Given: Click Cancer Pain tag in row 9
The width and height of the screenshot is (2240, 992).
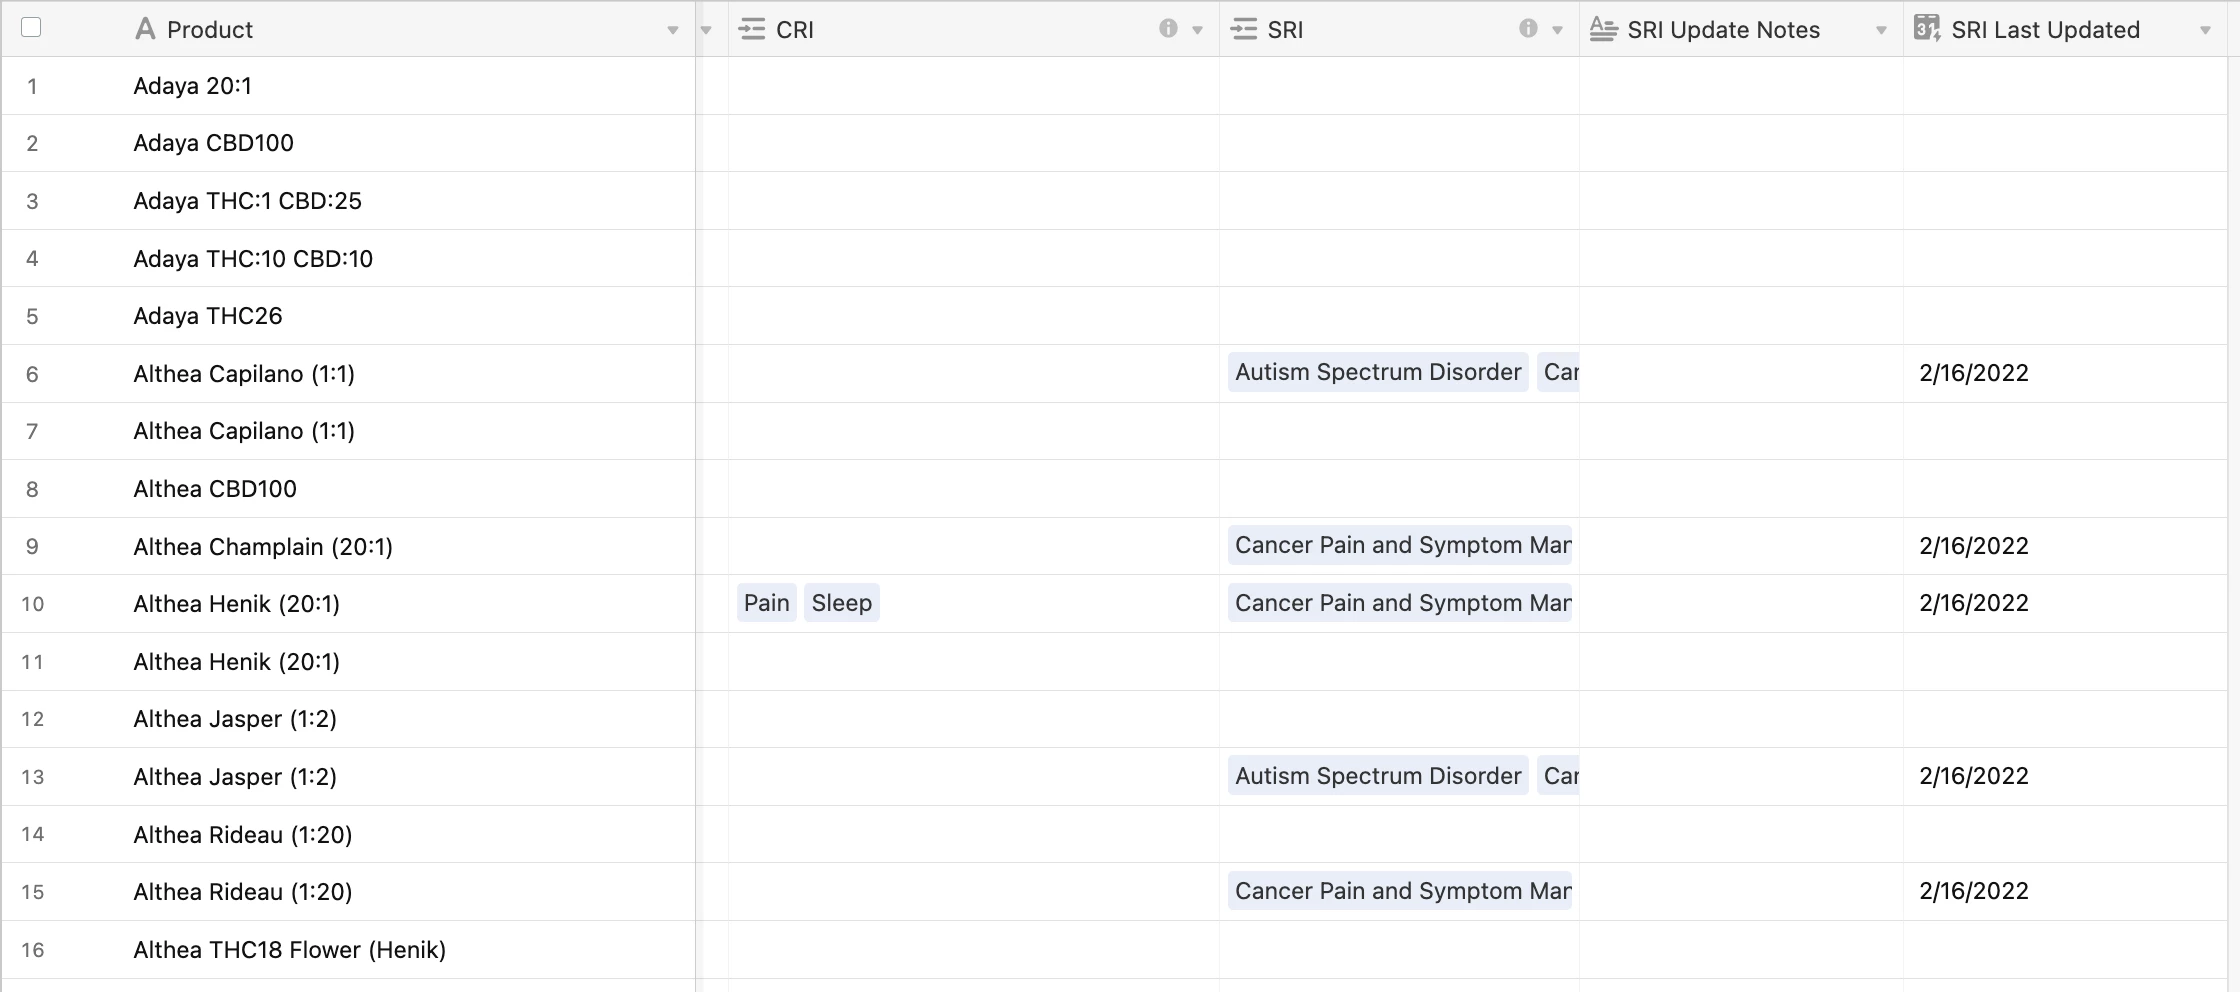Looking at the screenshot, I should pos(1400,545).
